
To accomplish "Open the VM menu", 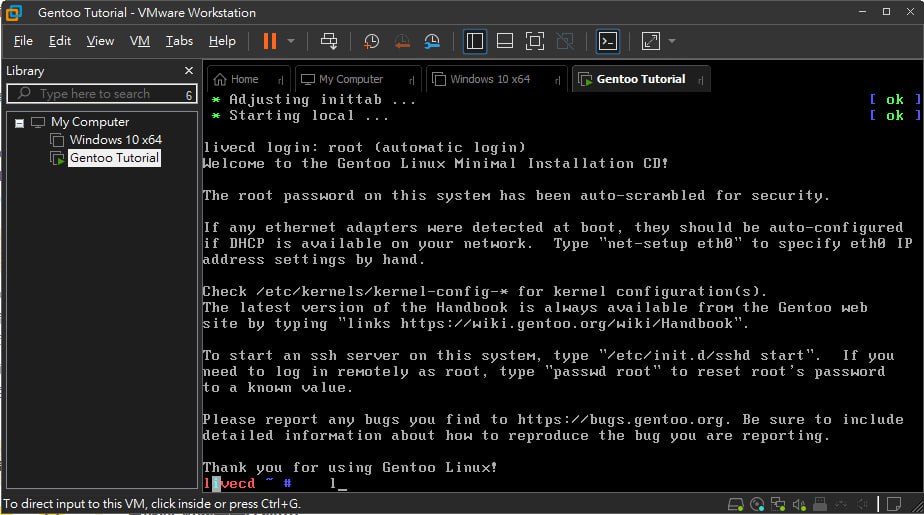I will tap(140, 41).
